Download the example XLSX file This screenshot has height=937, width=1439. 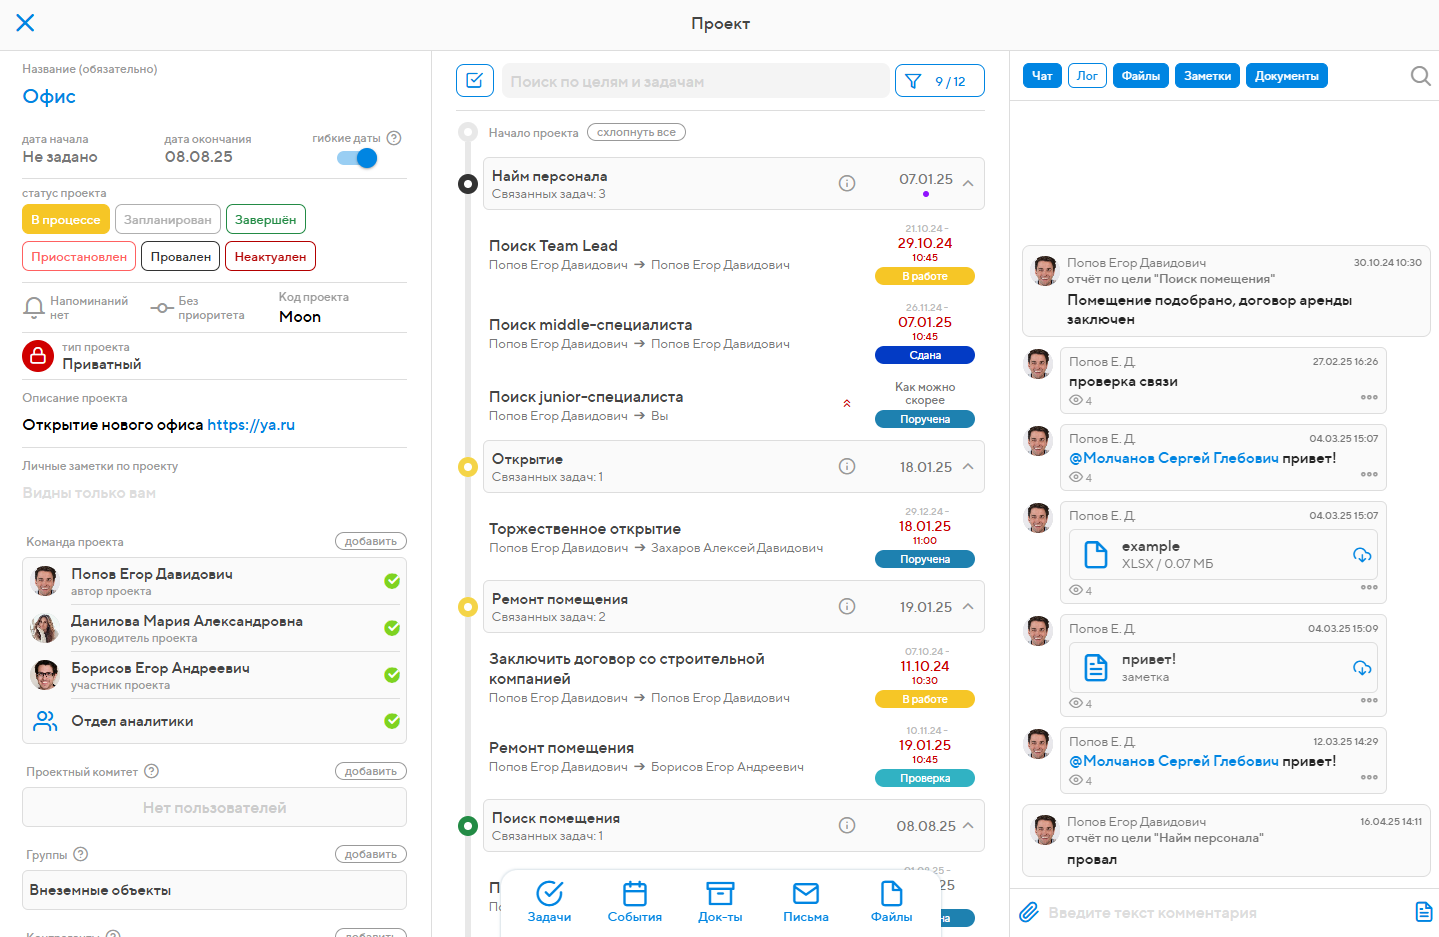[x=1362, y=555]
